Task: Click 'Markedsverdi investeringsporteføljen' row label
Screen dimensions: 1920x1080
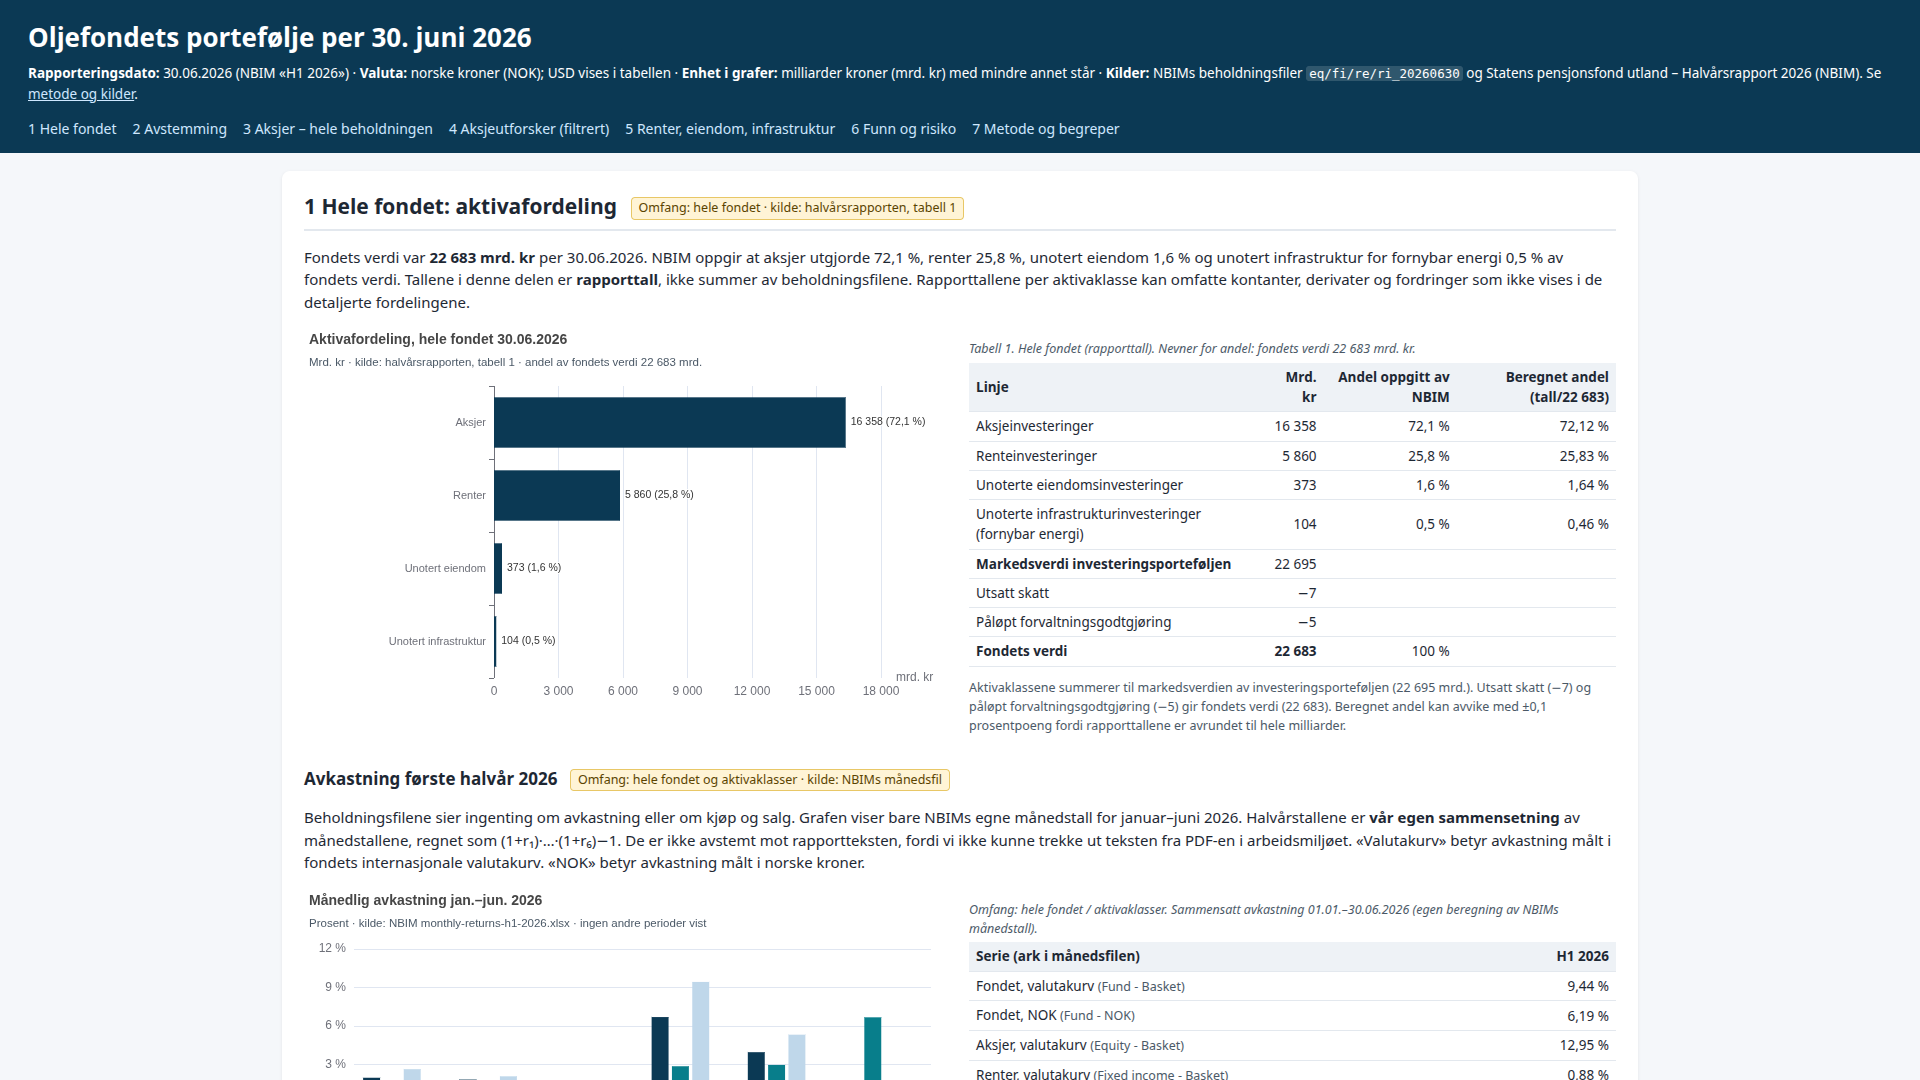Action: (1103, 564)
